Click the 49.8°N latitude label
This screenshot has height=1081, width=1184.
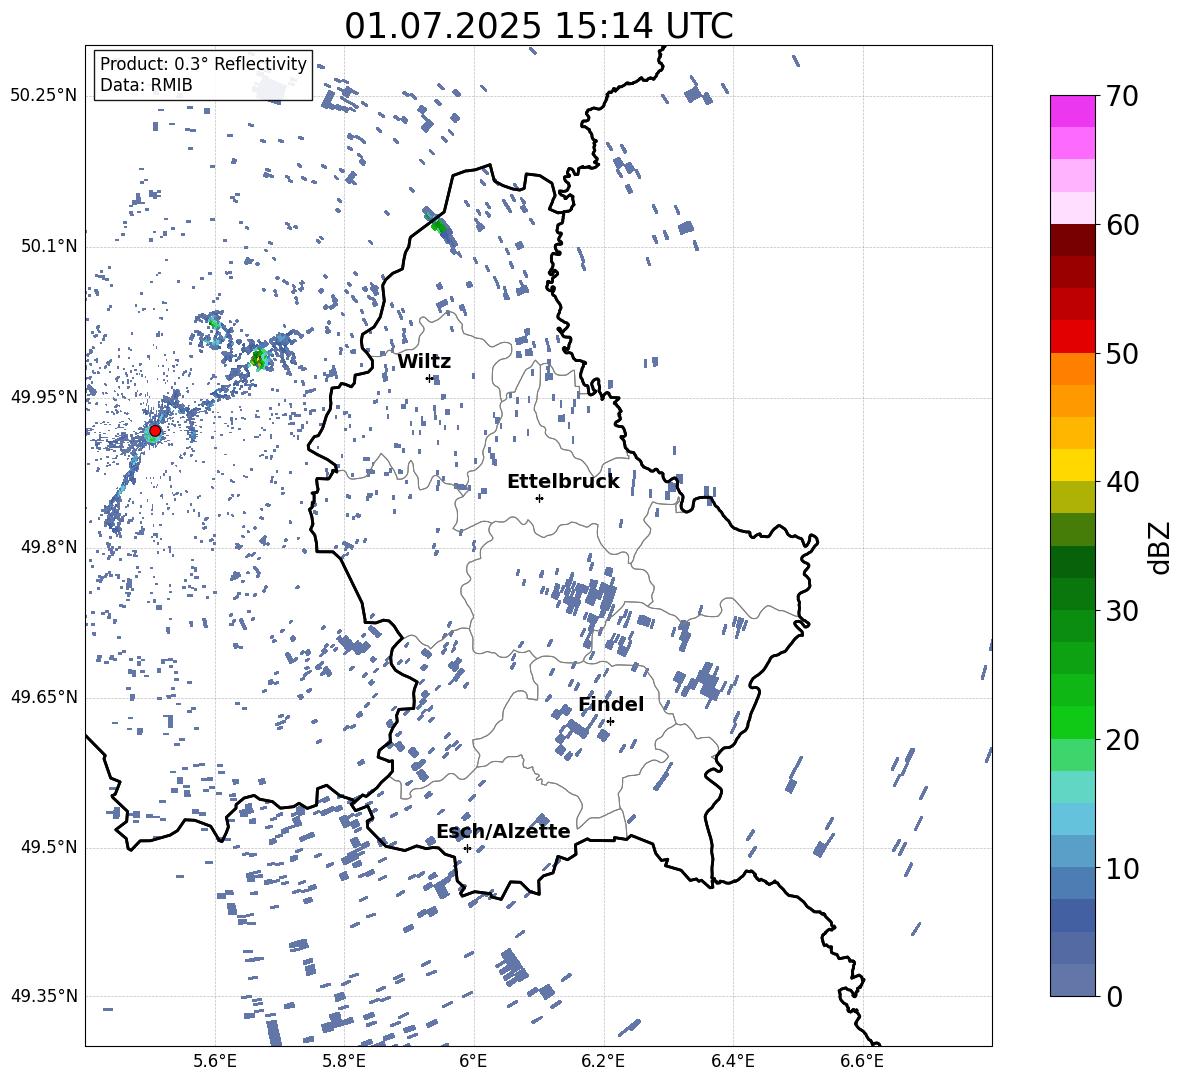point(49,547)
